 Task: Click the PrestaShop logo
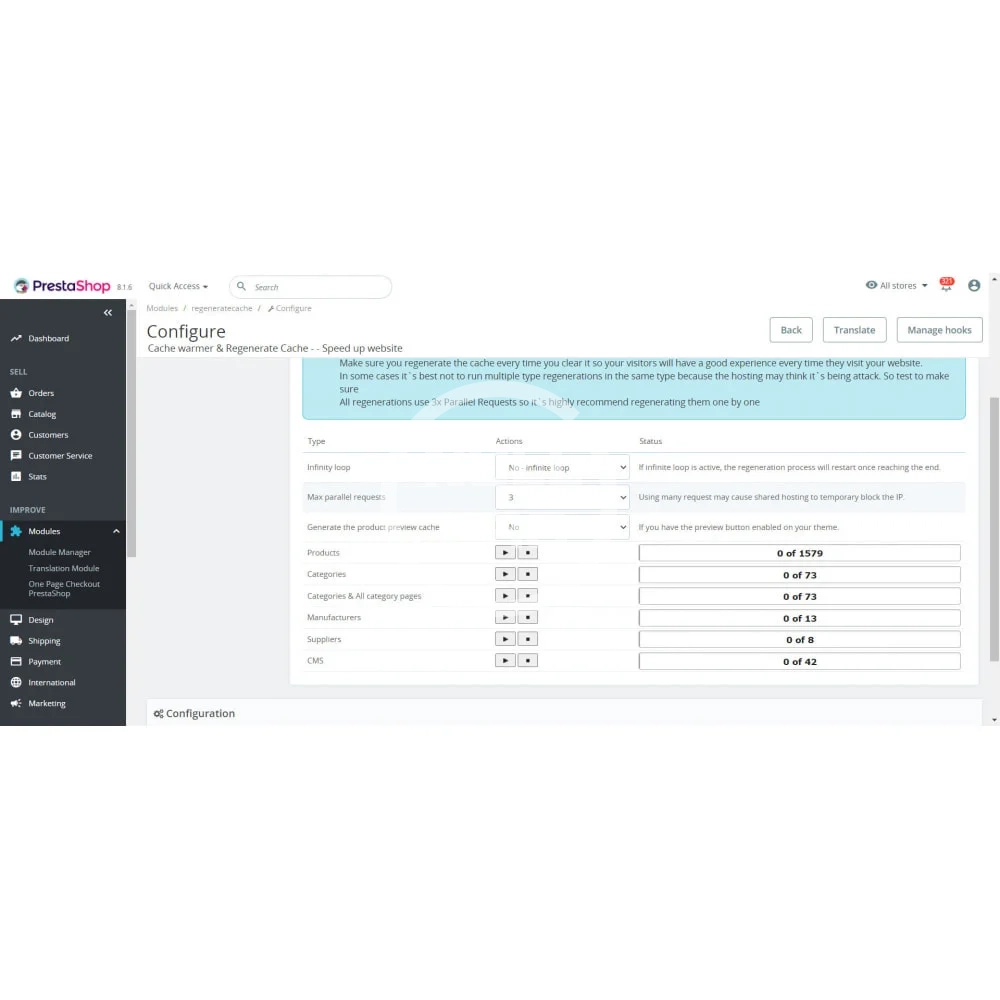point(62,286)
